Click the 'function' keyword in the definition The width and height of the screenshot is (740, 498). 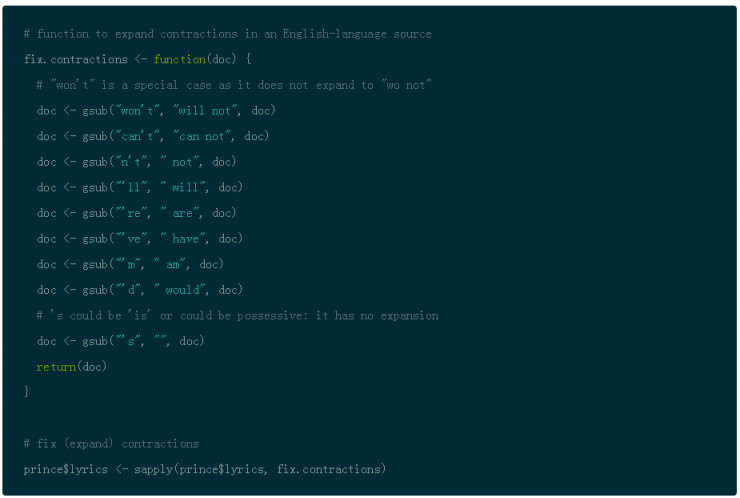[180, 59]
